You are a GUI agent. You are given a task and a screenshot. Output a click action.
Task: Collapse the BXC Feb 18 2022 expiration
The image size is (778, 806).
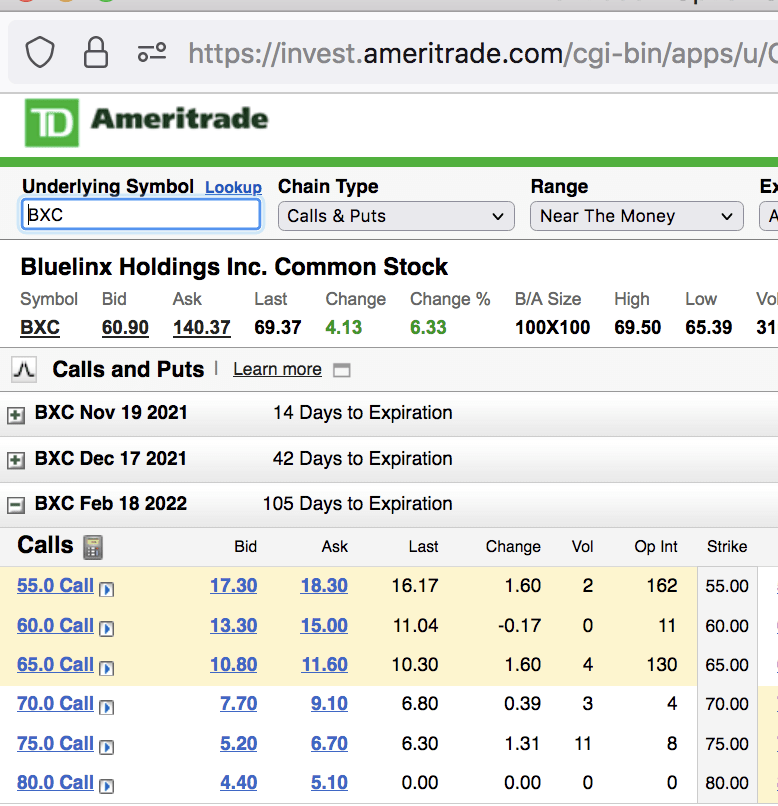[x=16, y=505]
